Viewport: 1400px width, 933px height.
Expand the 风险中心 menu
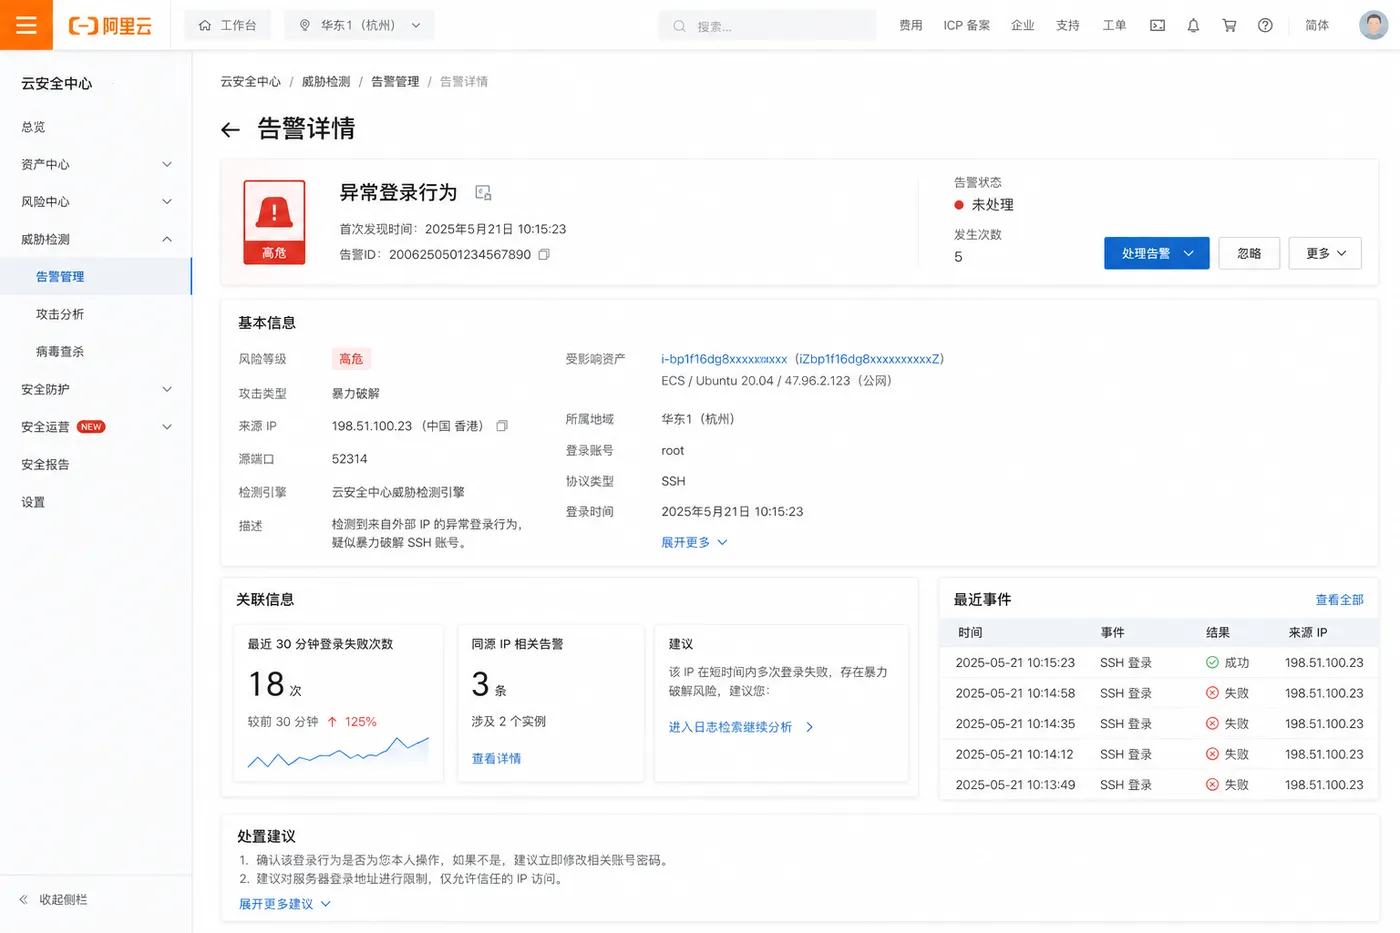pyautogui.click(x=96, y=202)
